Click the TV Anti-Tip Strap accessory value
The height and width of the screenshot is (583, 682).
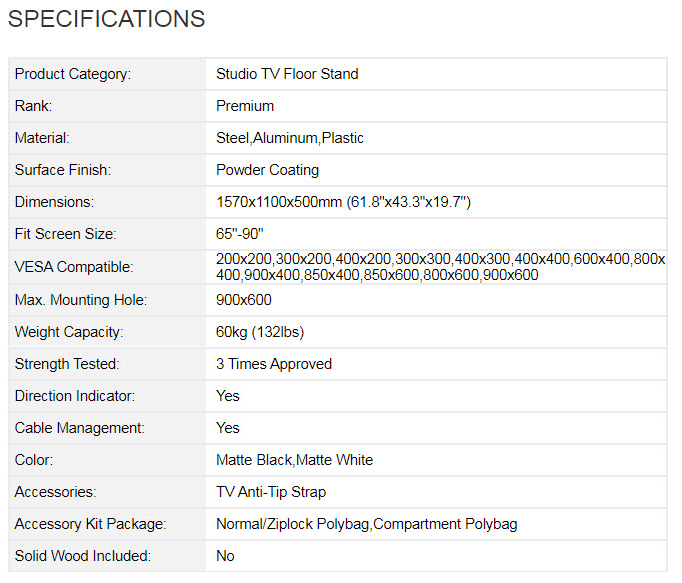click(271, 492)
